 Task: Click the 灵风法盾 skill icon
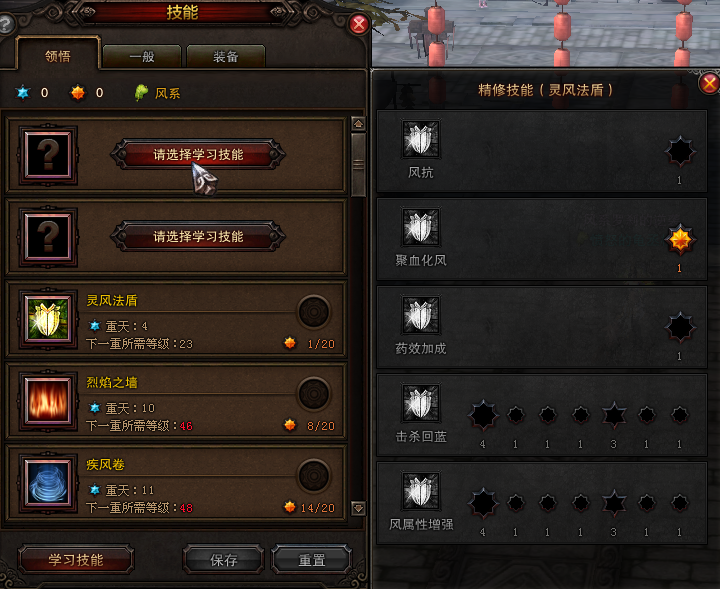coord(48,319)
